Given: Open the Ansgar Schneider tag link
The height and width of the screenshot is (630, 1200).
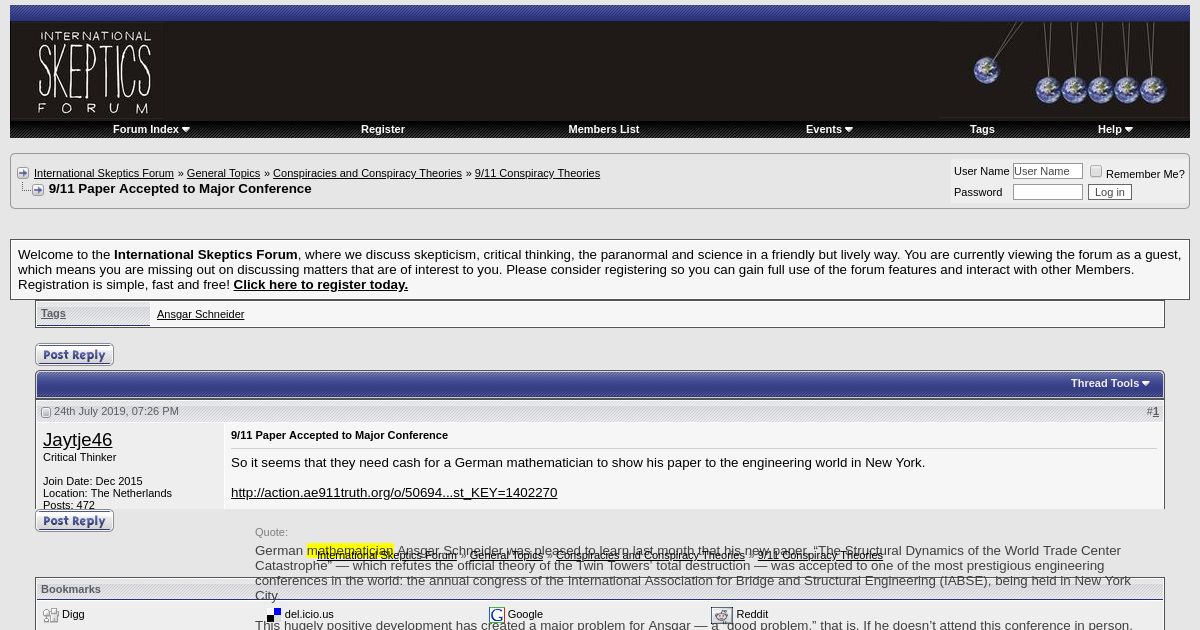Looking at the screenshot, I should [200, 314].
